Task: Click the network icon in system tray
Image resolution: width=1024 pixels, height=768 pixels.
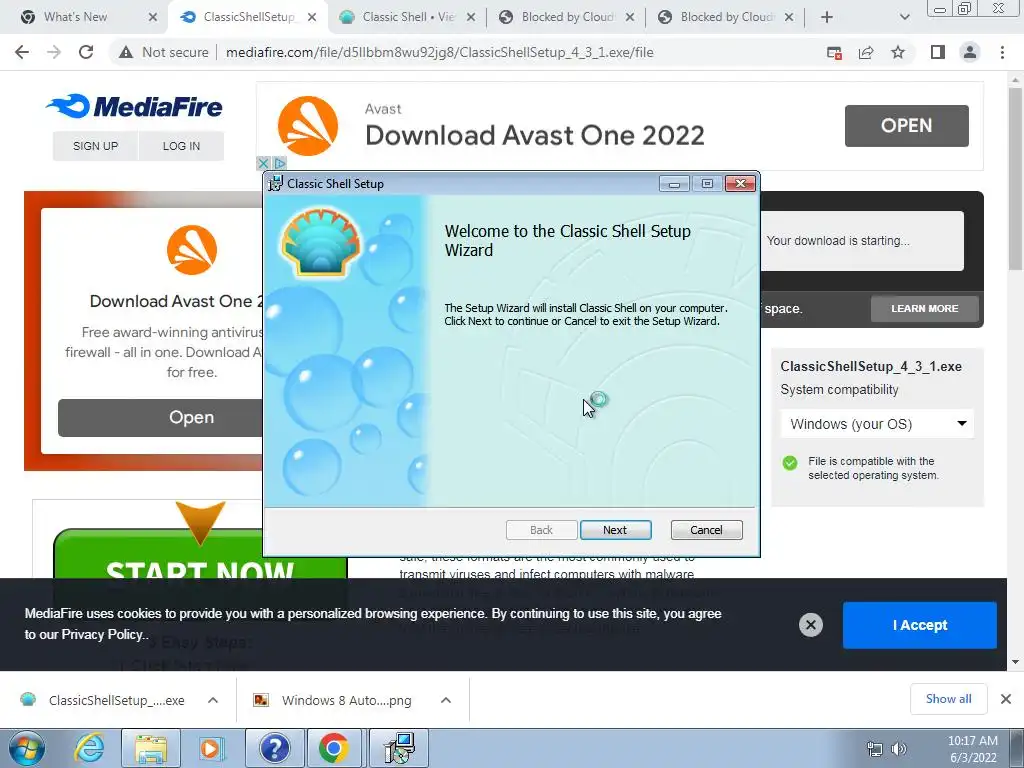Action: (874, 749)
